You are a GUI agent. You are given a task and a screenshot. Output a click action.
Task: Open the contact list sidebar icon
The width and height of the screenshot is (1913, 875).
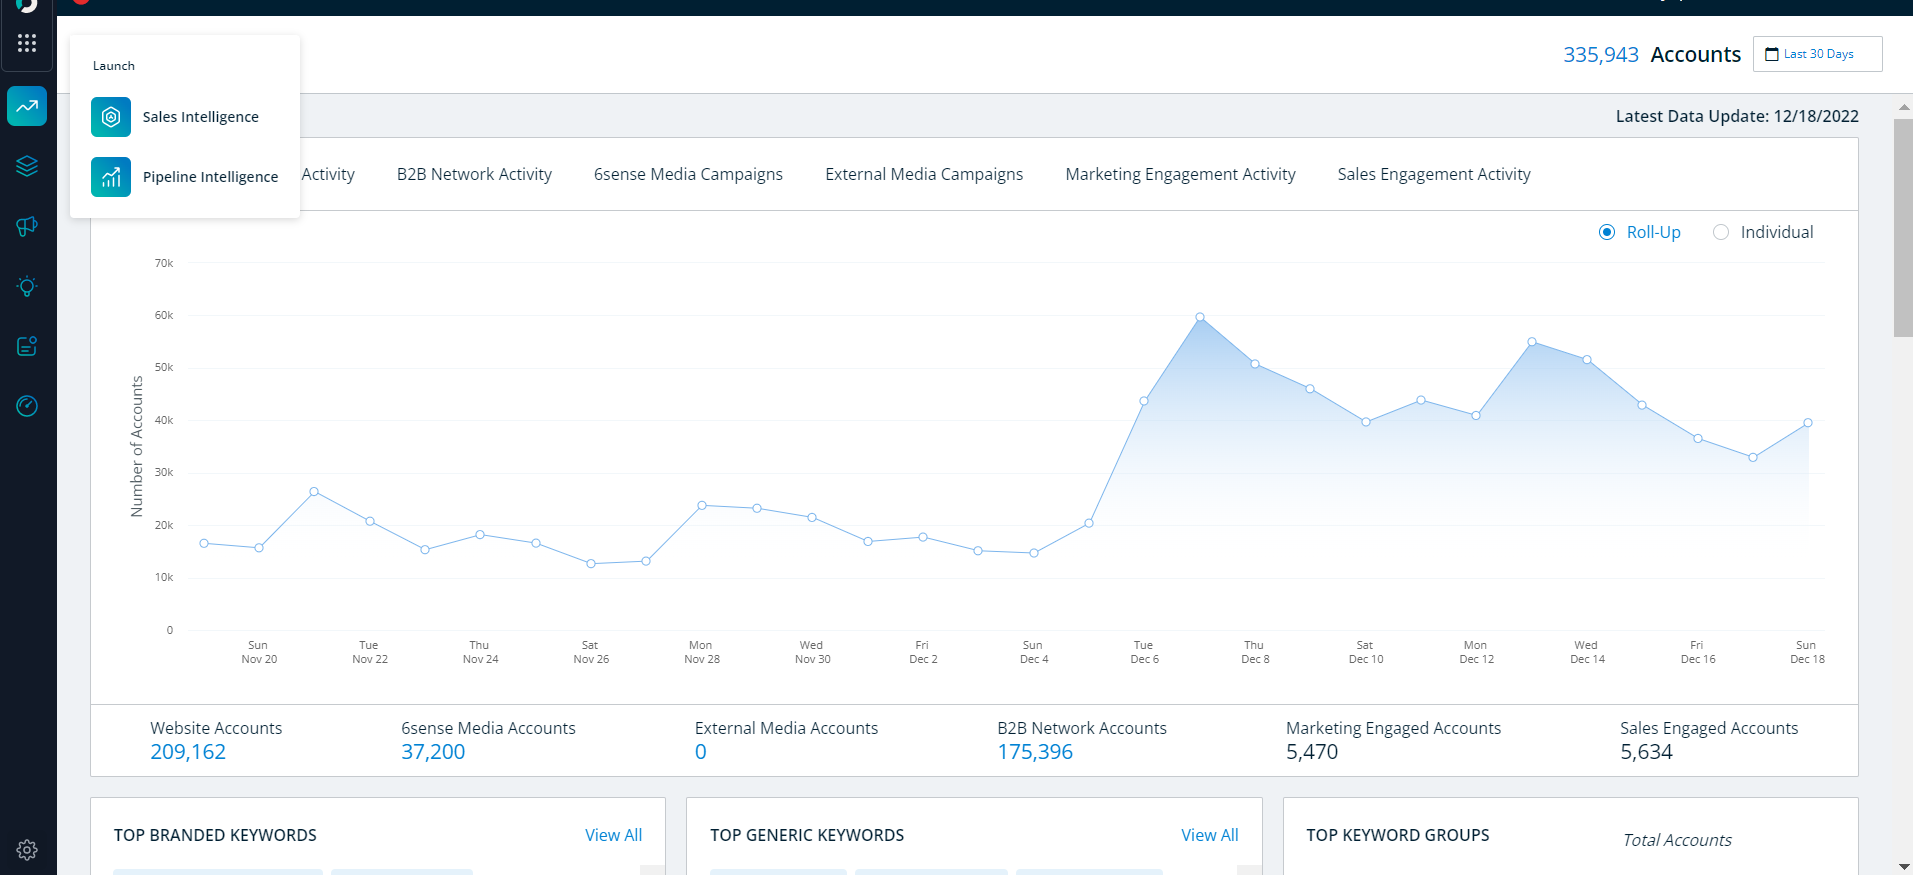click(27, 346)
